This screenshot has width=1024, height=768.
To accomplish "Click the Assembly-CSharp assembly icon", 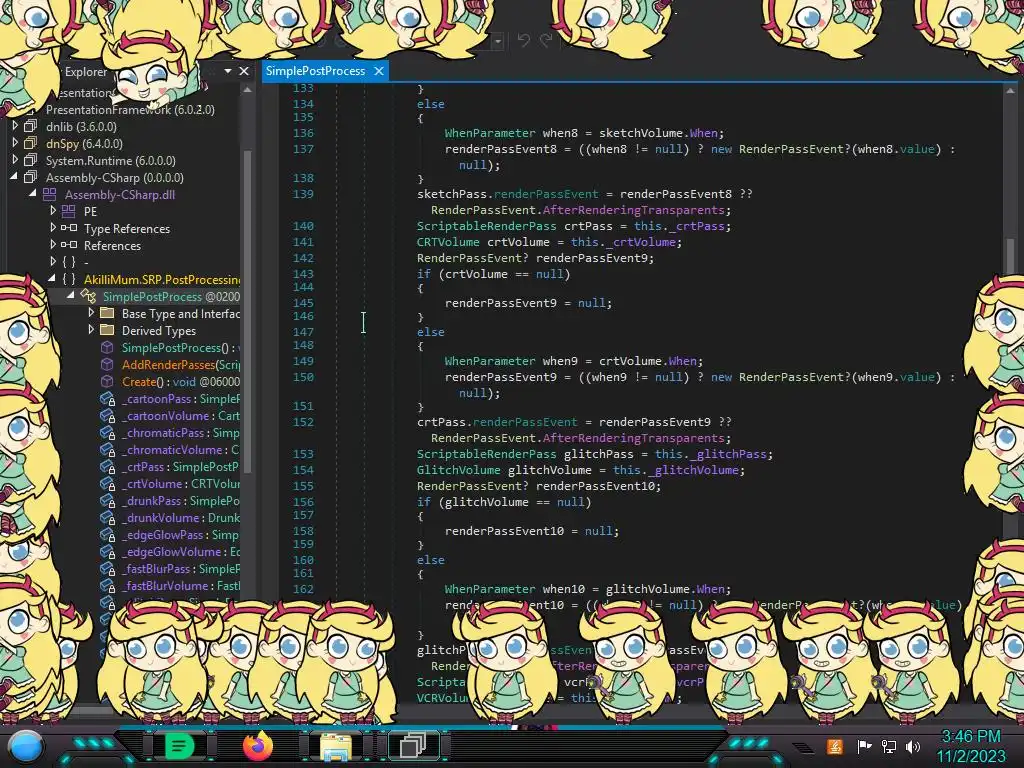I will pos(31,177).
